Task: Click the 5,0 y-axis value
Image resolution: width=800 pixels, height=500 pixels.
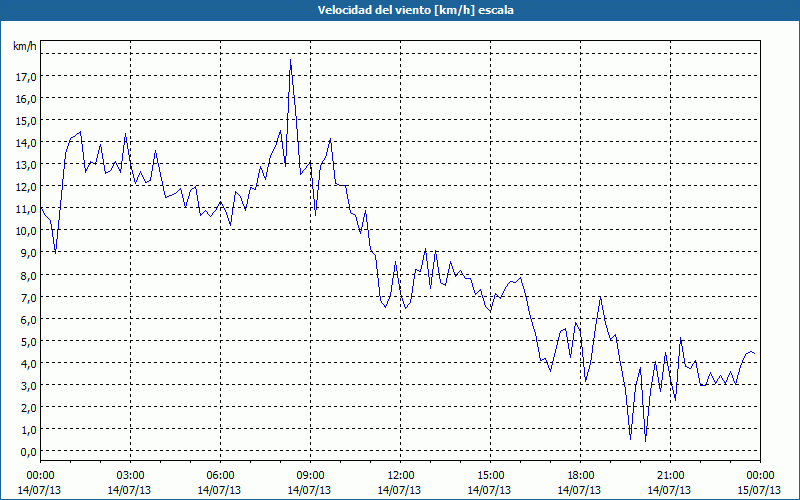Action: (x=28, y=341)
